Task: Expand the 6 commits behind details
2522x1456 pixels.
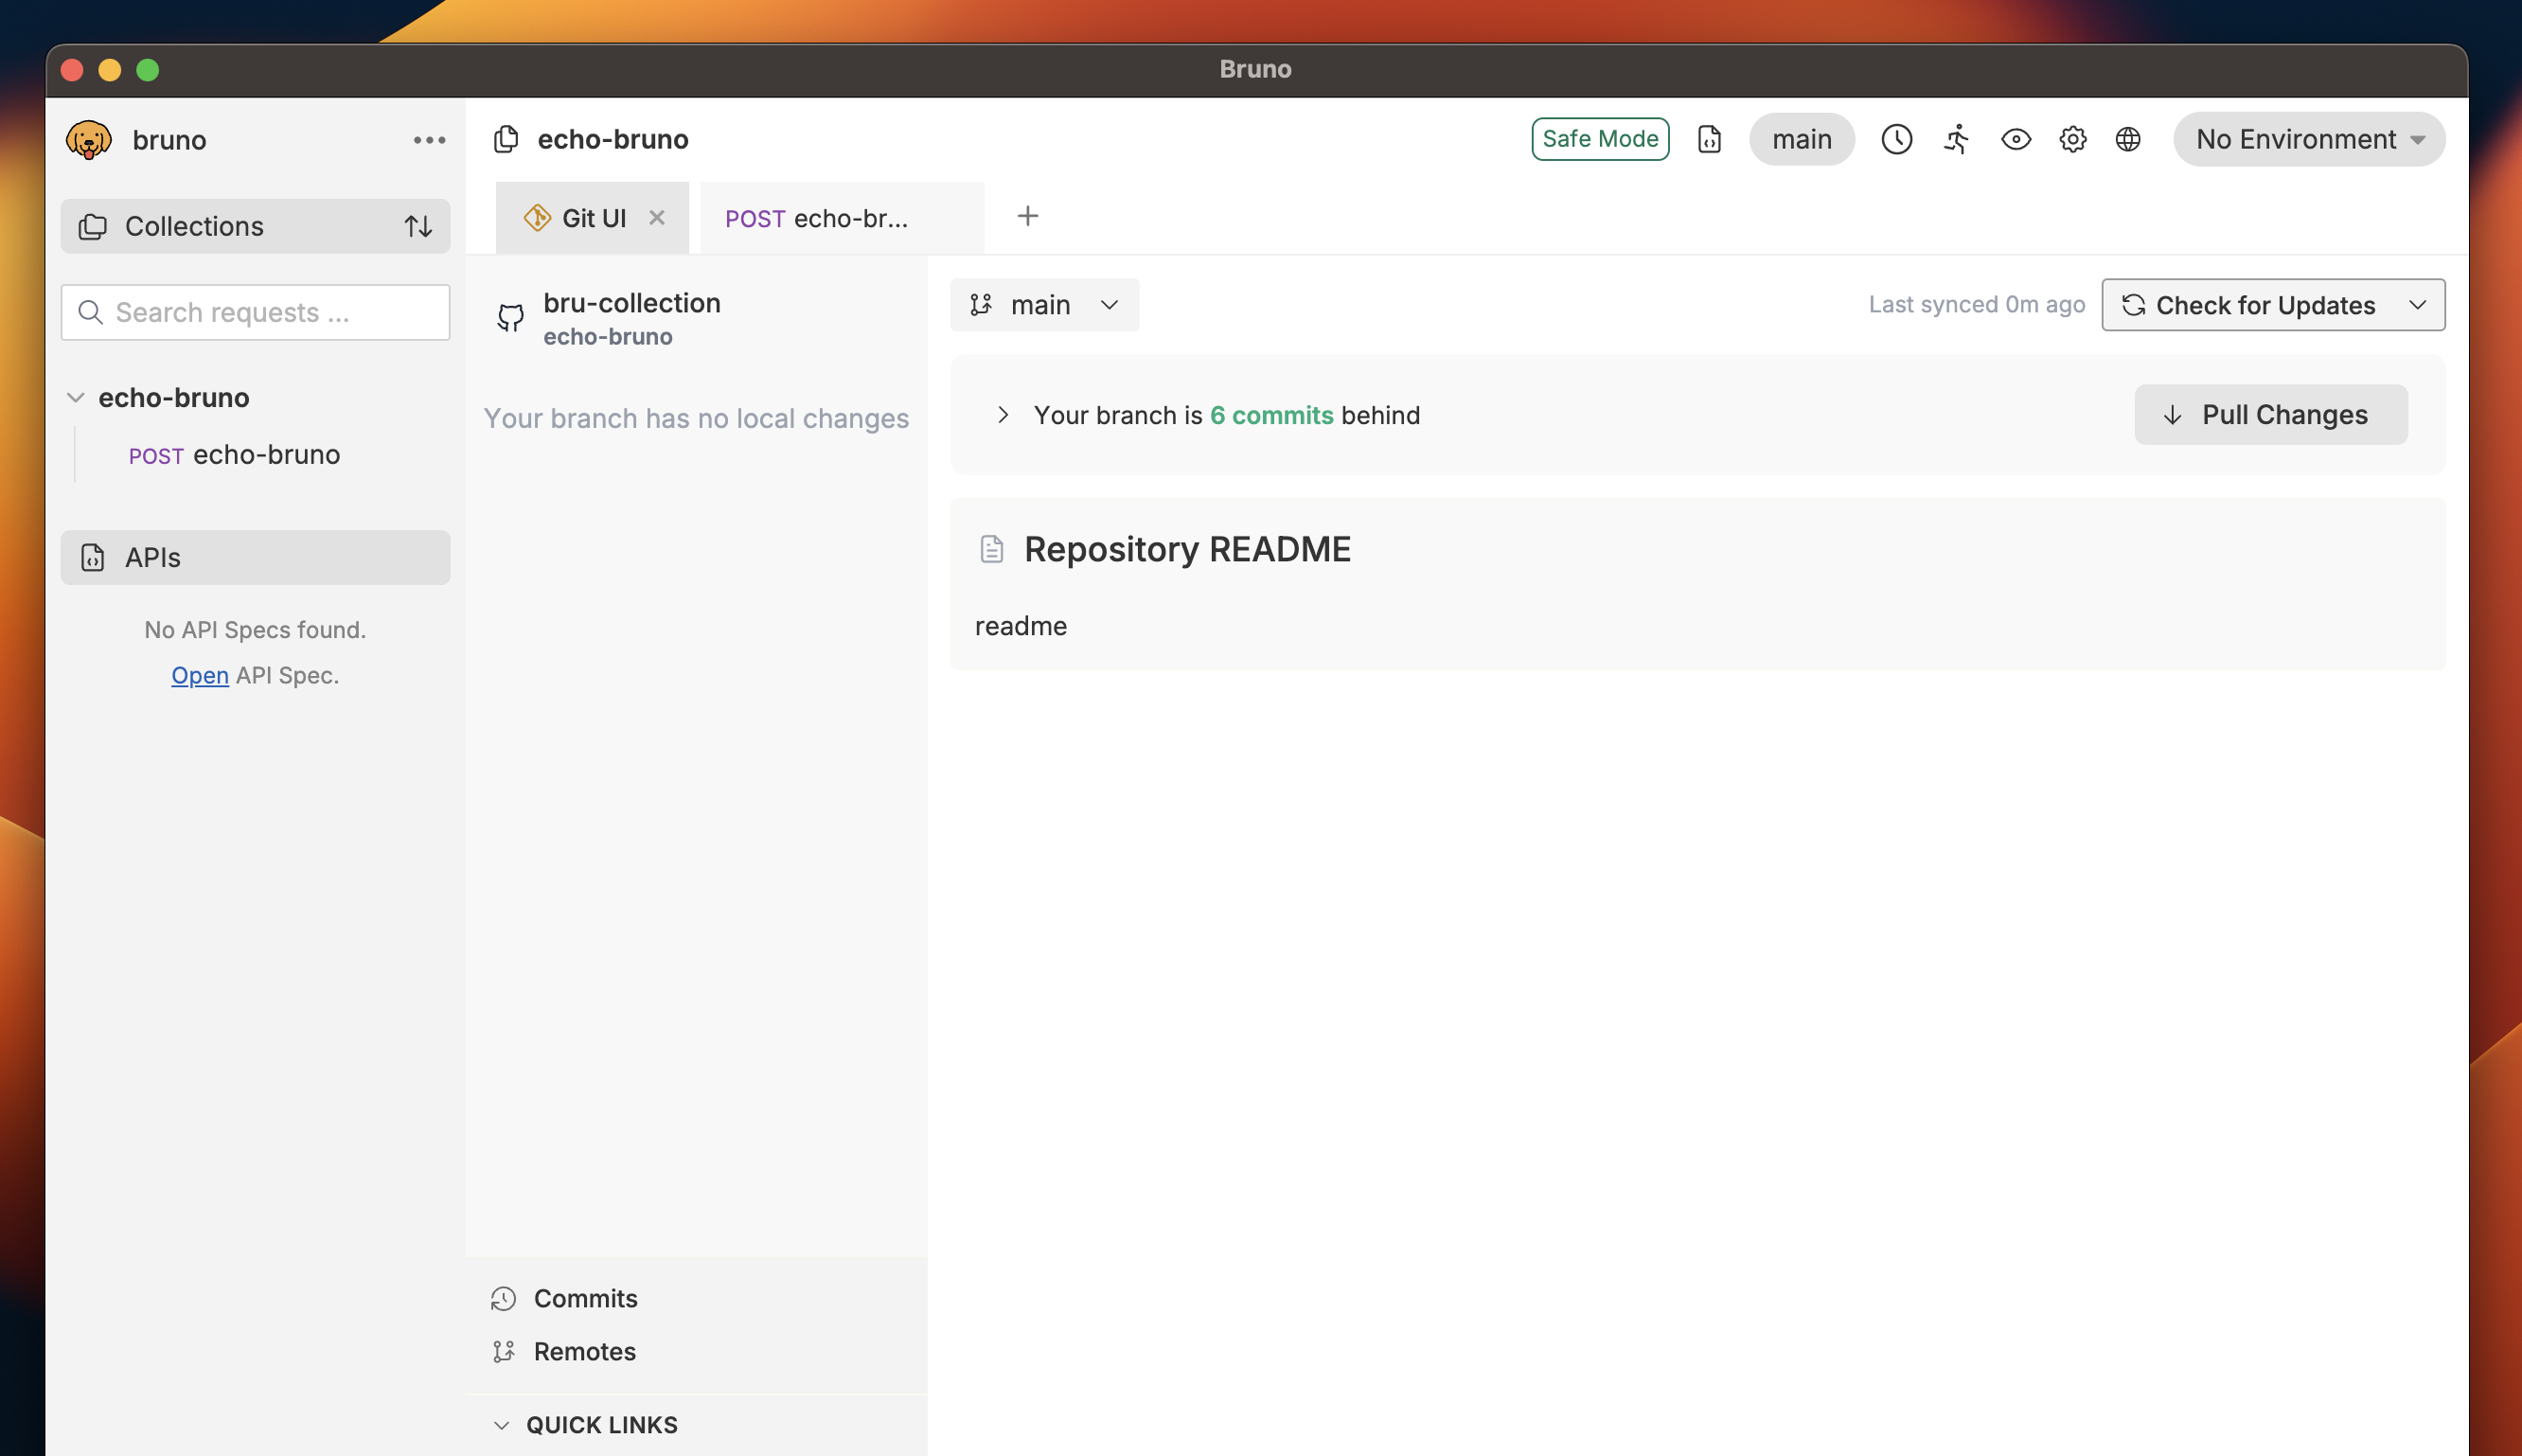Action: [x=1002, y=415]
